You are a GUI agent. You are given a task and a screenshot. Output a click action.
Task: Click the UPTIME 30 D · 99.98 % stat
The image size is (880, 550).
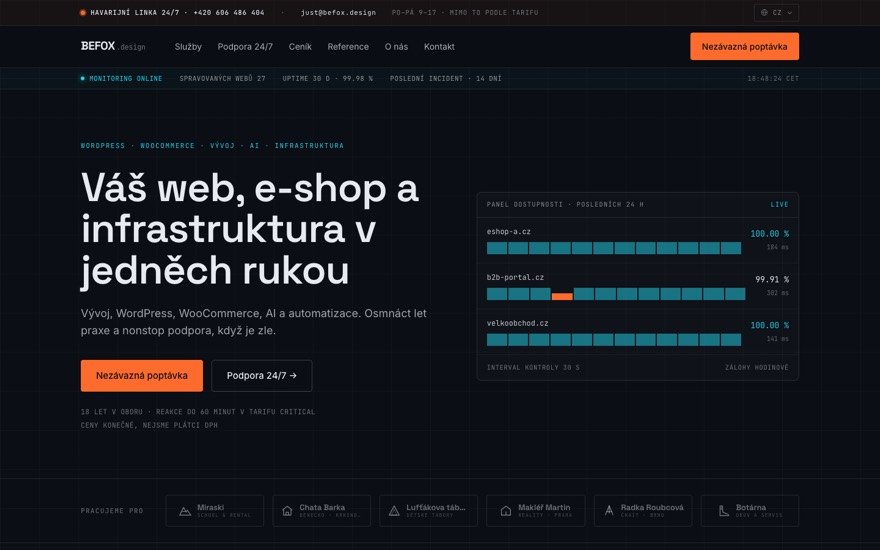[328, 79]
